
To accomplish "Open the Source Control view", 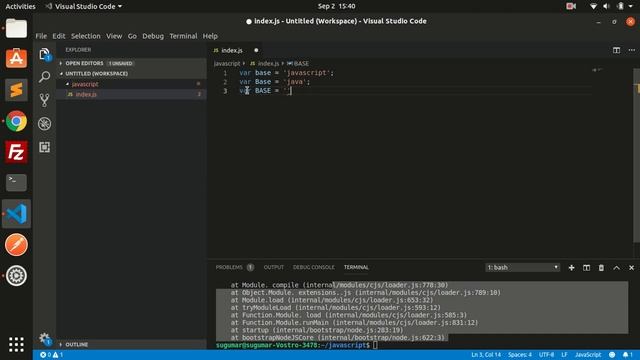I will pos(44,100).
